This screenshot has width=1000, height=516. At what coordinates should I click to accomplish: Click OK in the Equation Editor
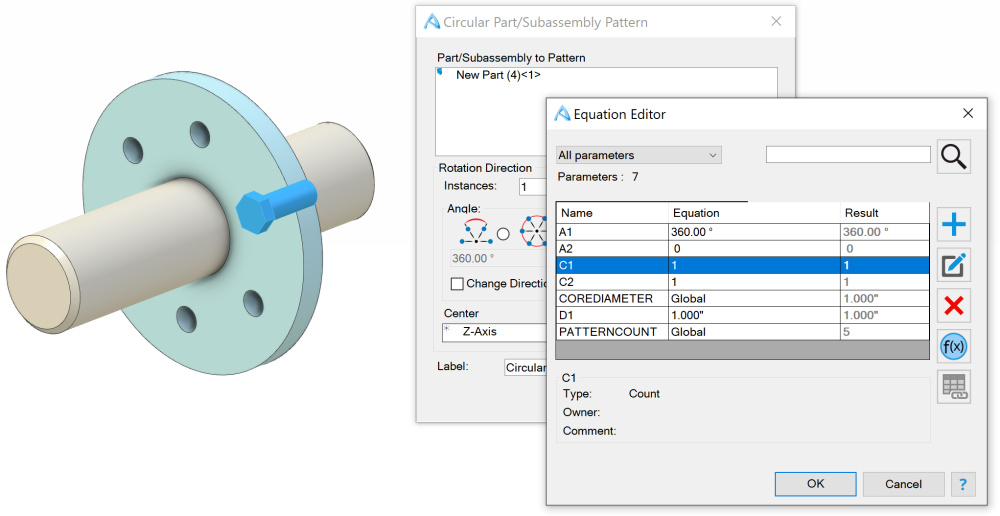tap(816, 484)
